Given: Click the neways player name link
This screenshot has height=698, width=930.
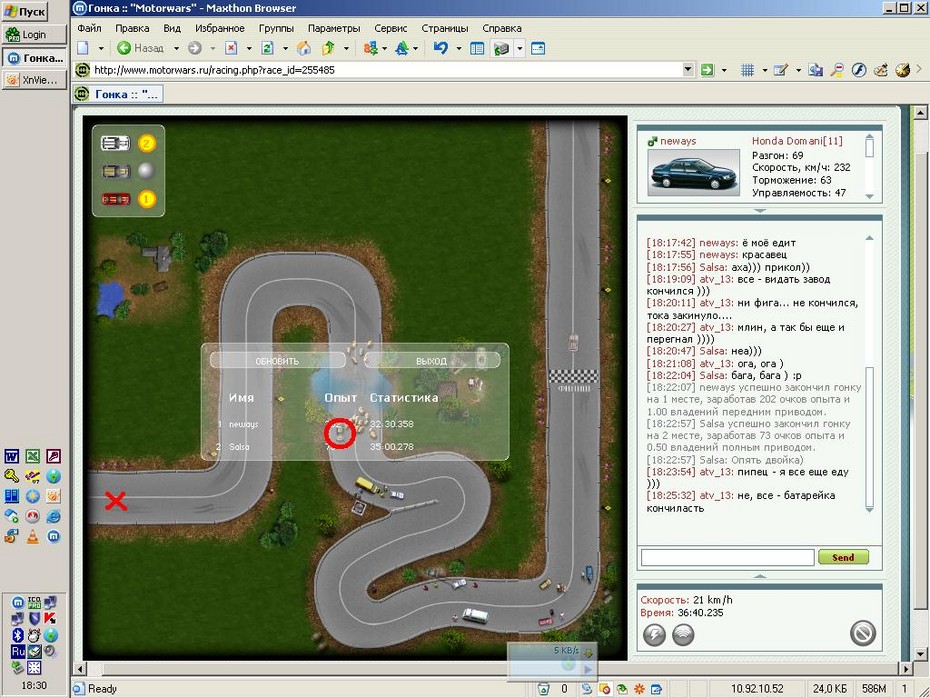Looking at the screenshot, I should (x=678, y=141).
